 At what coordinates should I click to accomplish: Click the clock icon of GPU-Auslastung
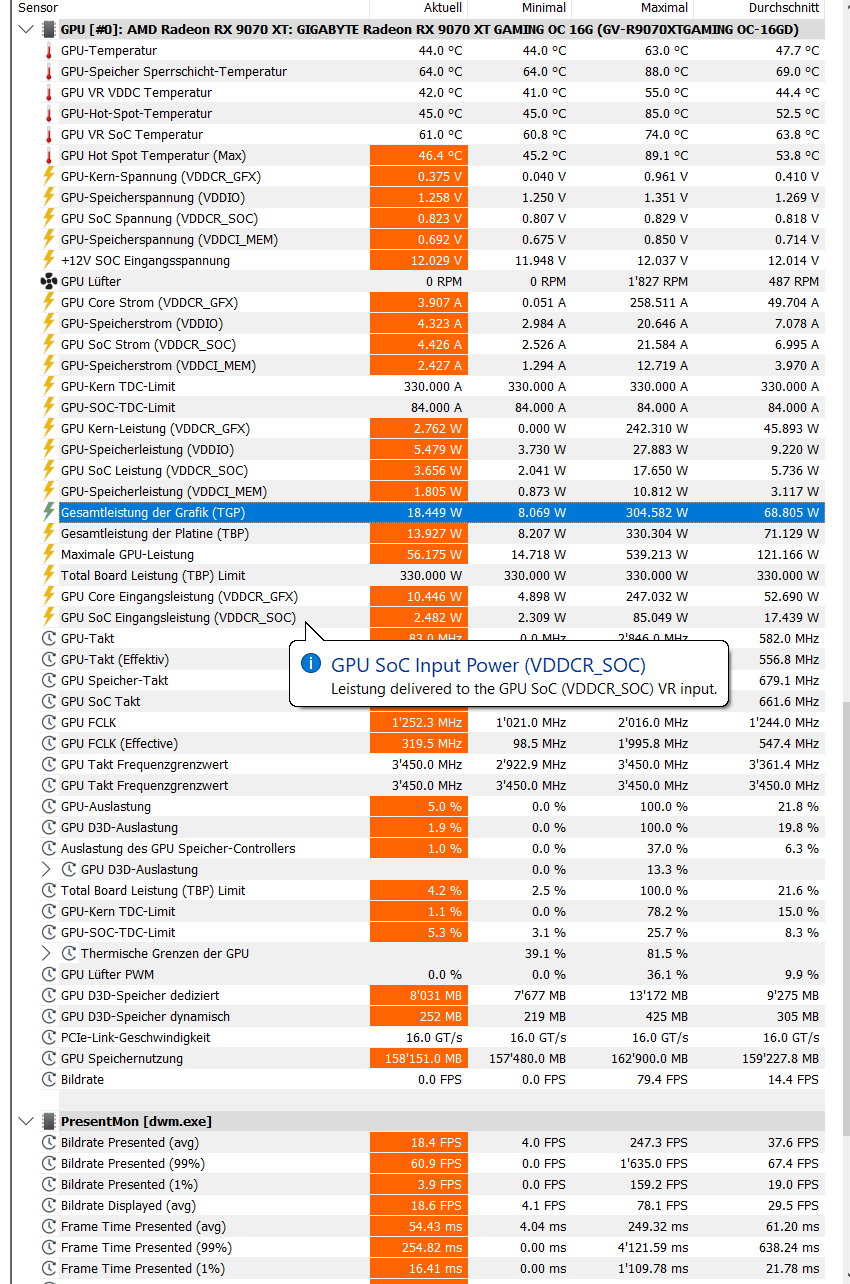click(48, 806)
